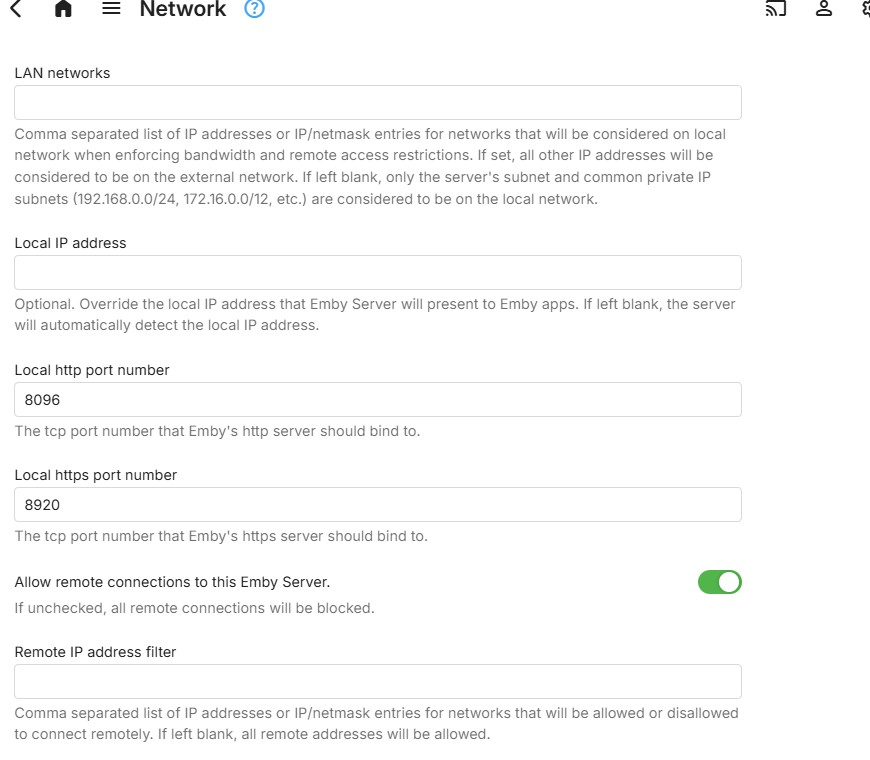Click the cast to device icon

776,9
